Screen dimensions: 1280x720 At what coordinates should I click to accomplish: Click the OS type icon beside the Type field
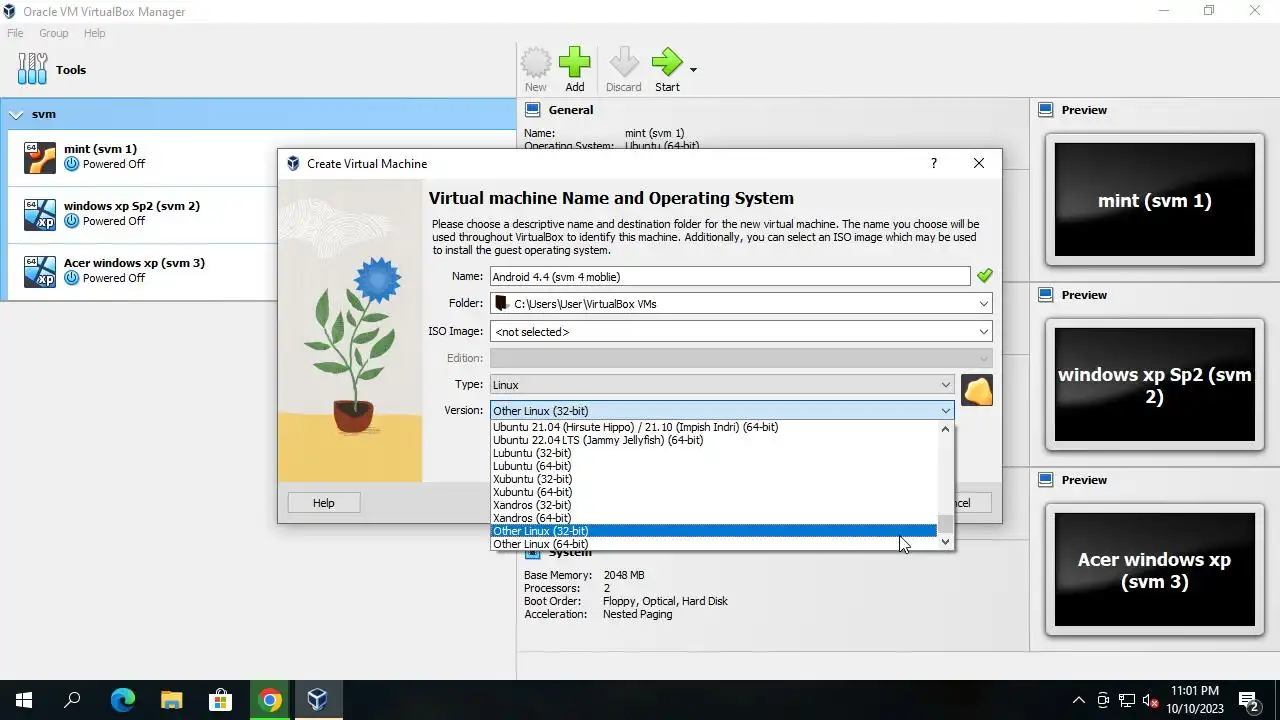(977, 390)
